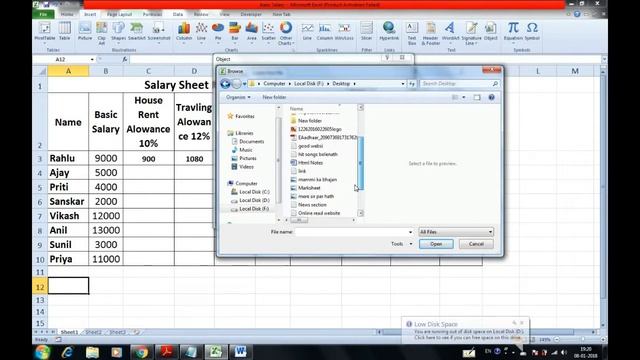Image resolution: width=640 pixels, height=360 pixels.
Task: Insert a Picture from the ribbon
Action: 85,31
